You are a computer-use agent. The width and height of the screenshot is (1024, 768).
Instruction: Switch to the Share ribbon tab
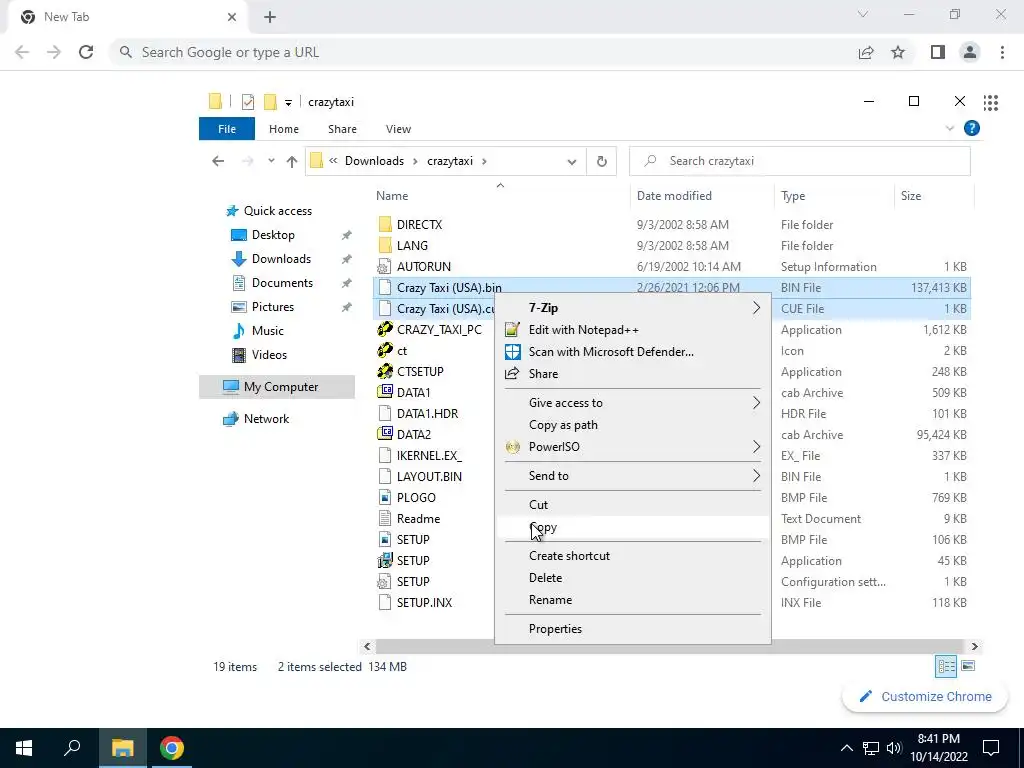coord(342,129)
